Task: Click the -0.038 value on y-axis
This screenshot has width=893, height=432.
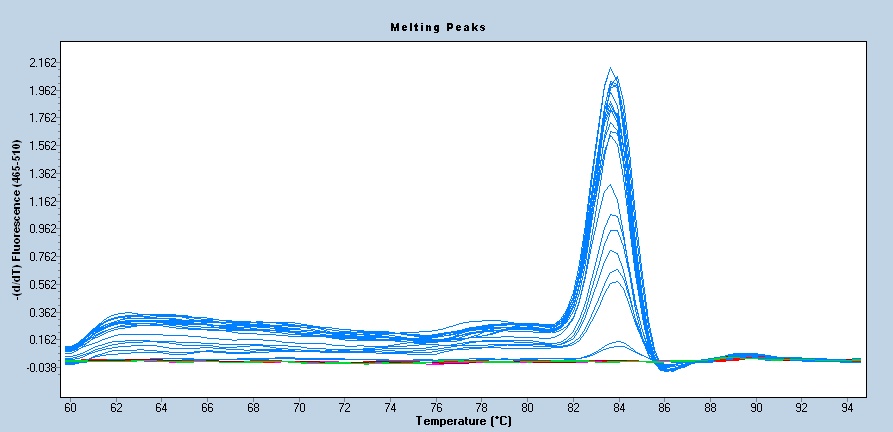Action: pyautogui.click(x=42, y=368)
